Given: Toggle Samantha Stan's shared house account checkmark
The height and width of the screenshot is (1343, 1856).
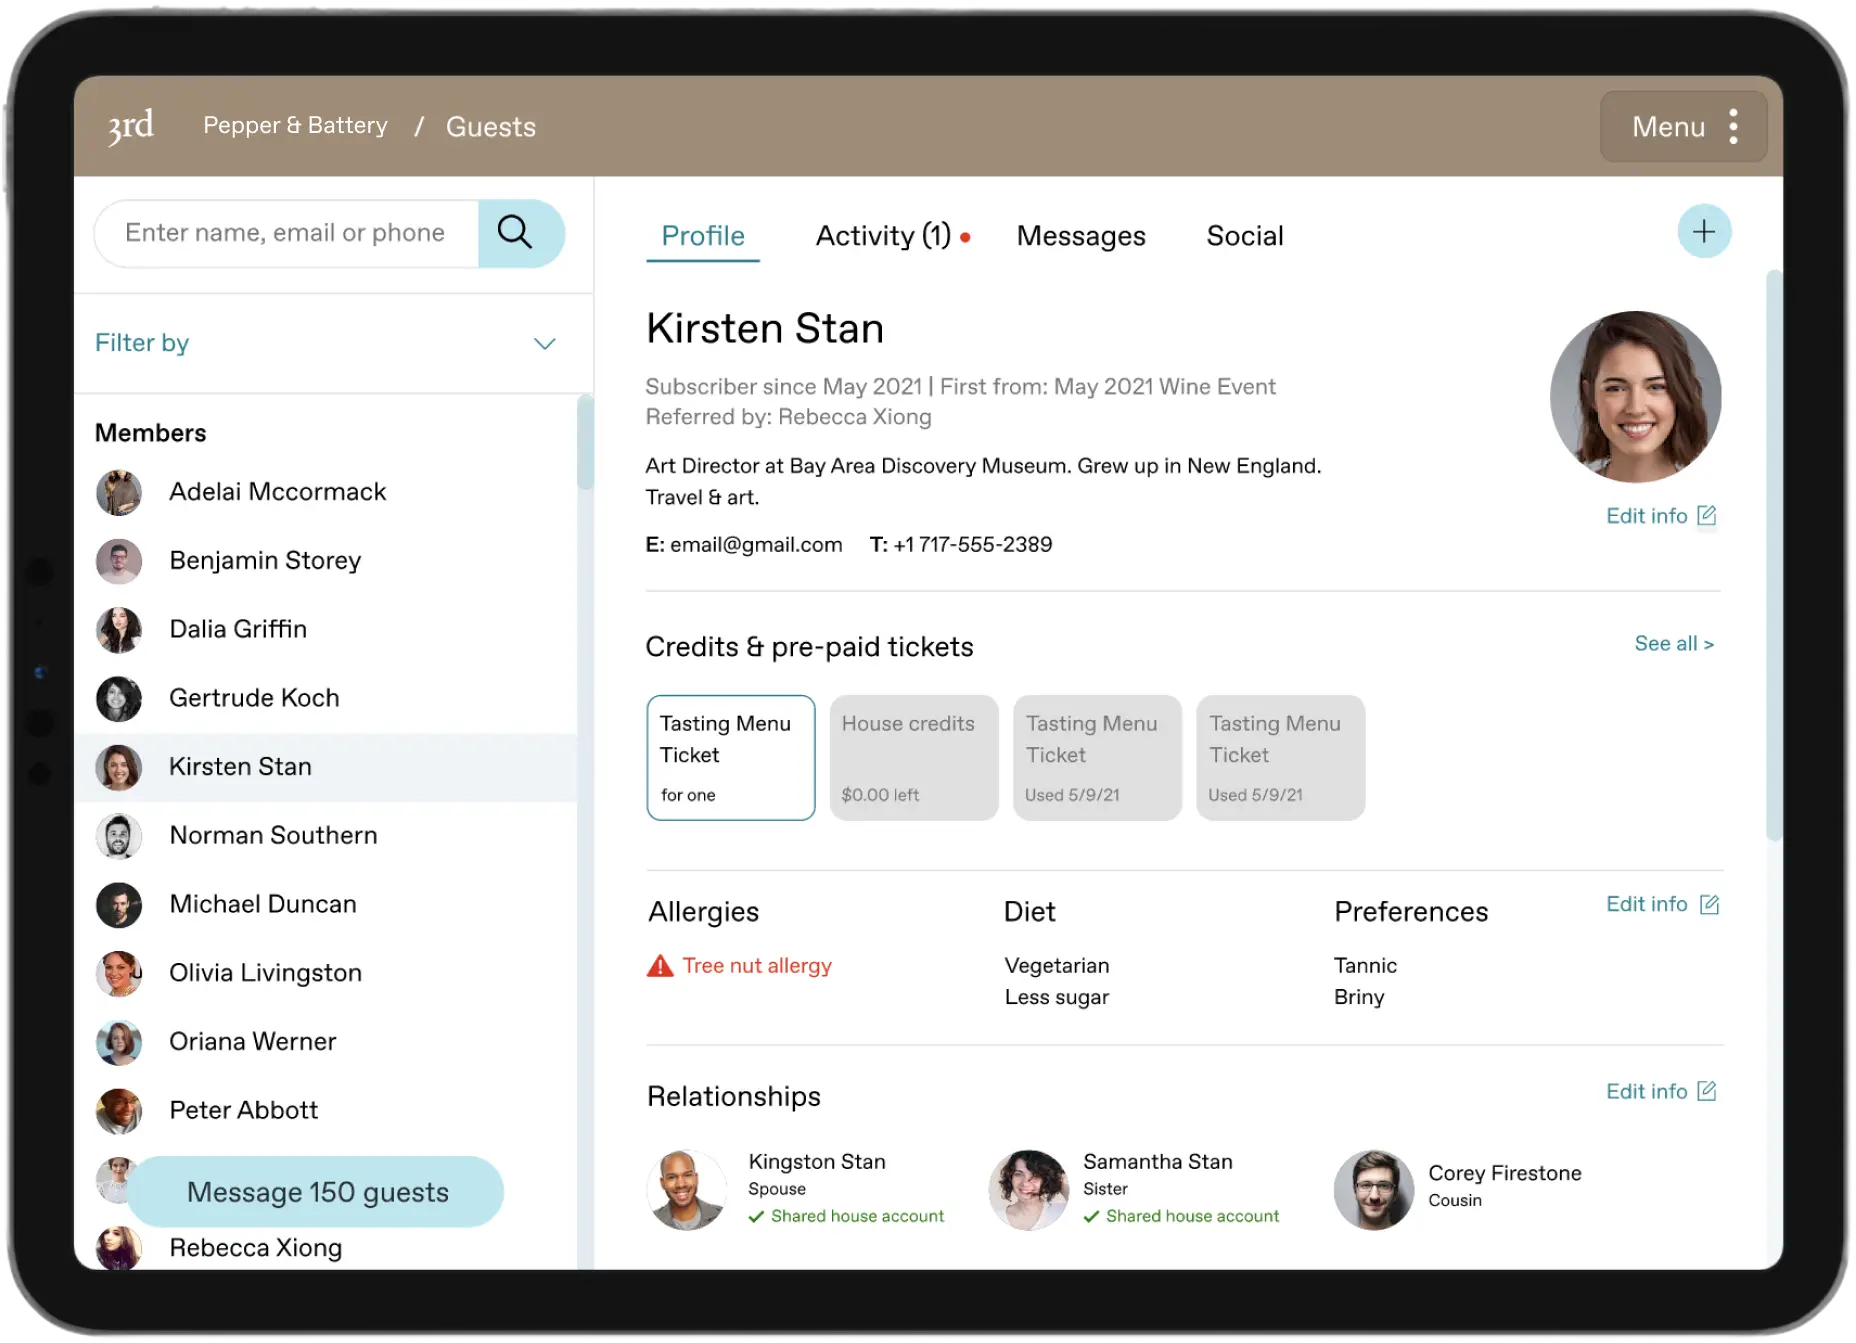Looking at the screenshot, I should coord(1091,1216).
